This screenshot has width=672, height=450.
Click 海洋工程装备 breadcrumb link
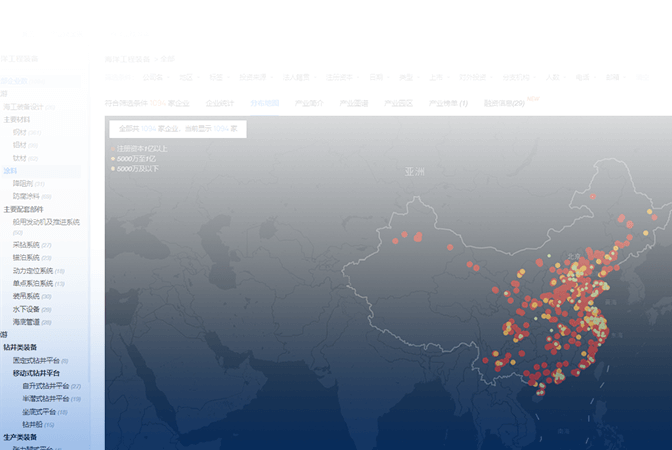click(x=125, y=59)
